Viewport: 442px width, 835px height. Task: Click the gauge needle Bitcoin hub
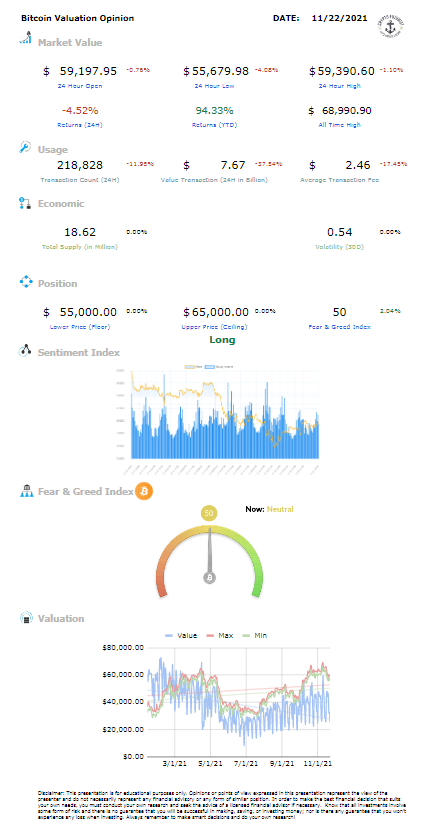click(209, 578)
